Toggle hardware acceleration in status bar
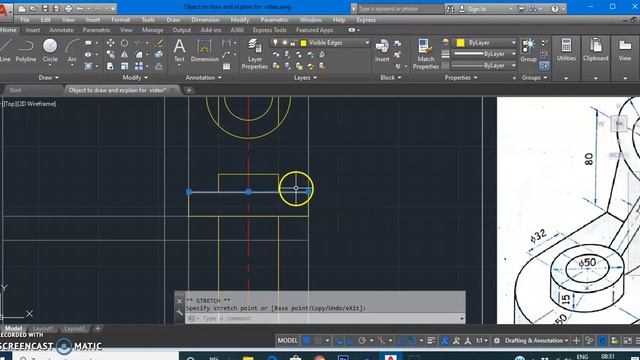Screen dimensions: 640x360 602,340
